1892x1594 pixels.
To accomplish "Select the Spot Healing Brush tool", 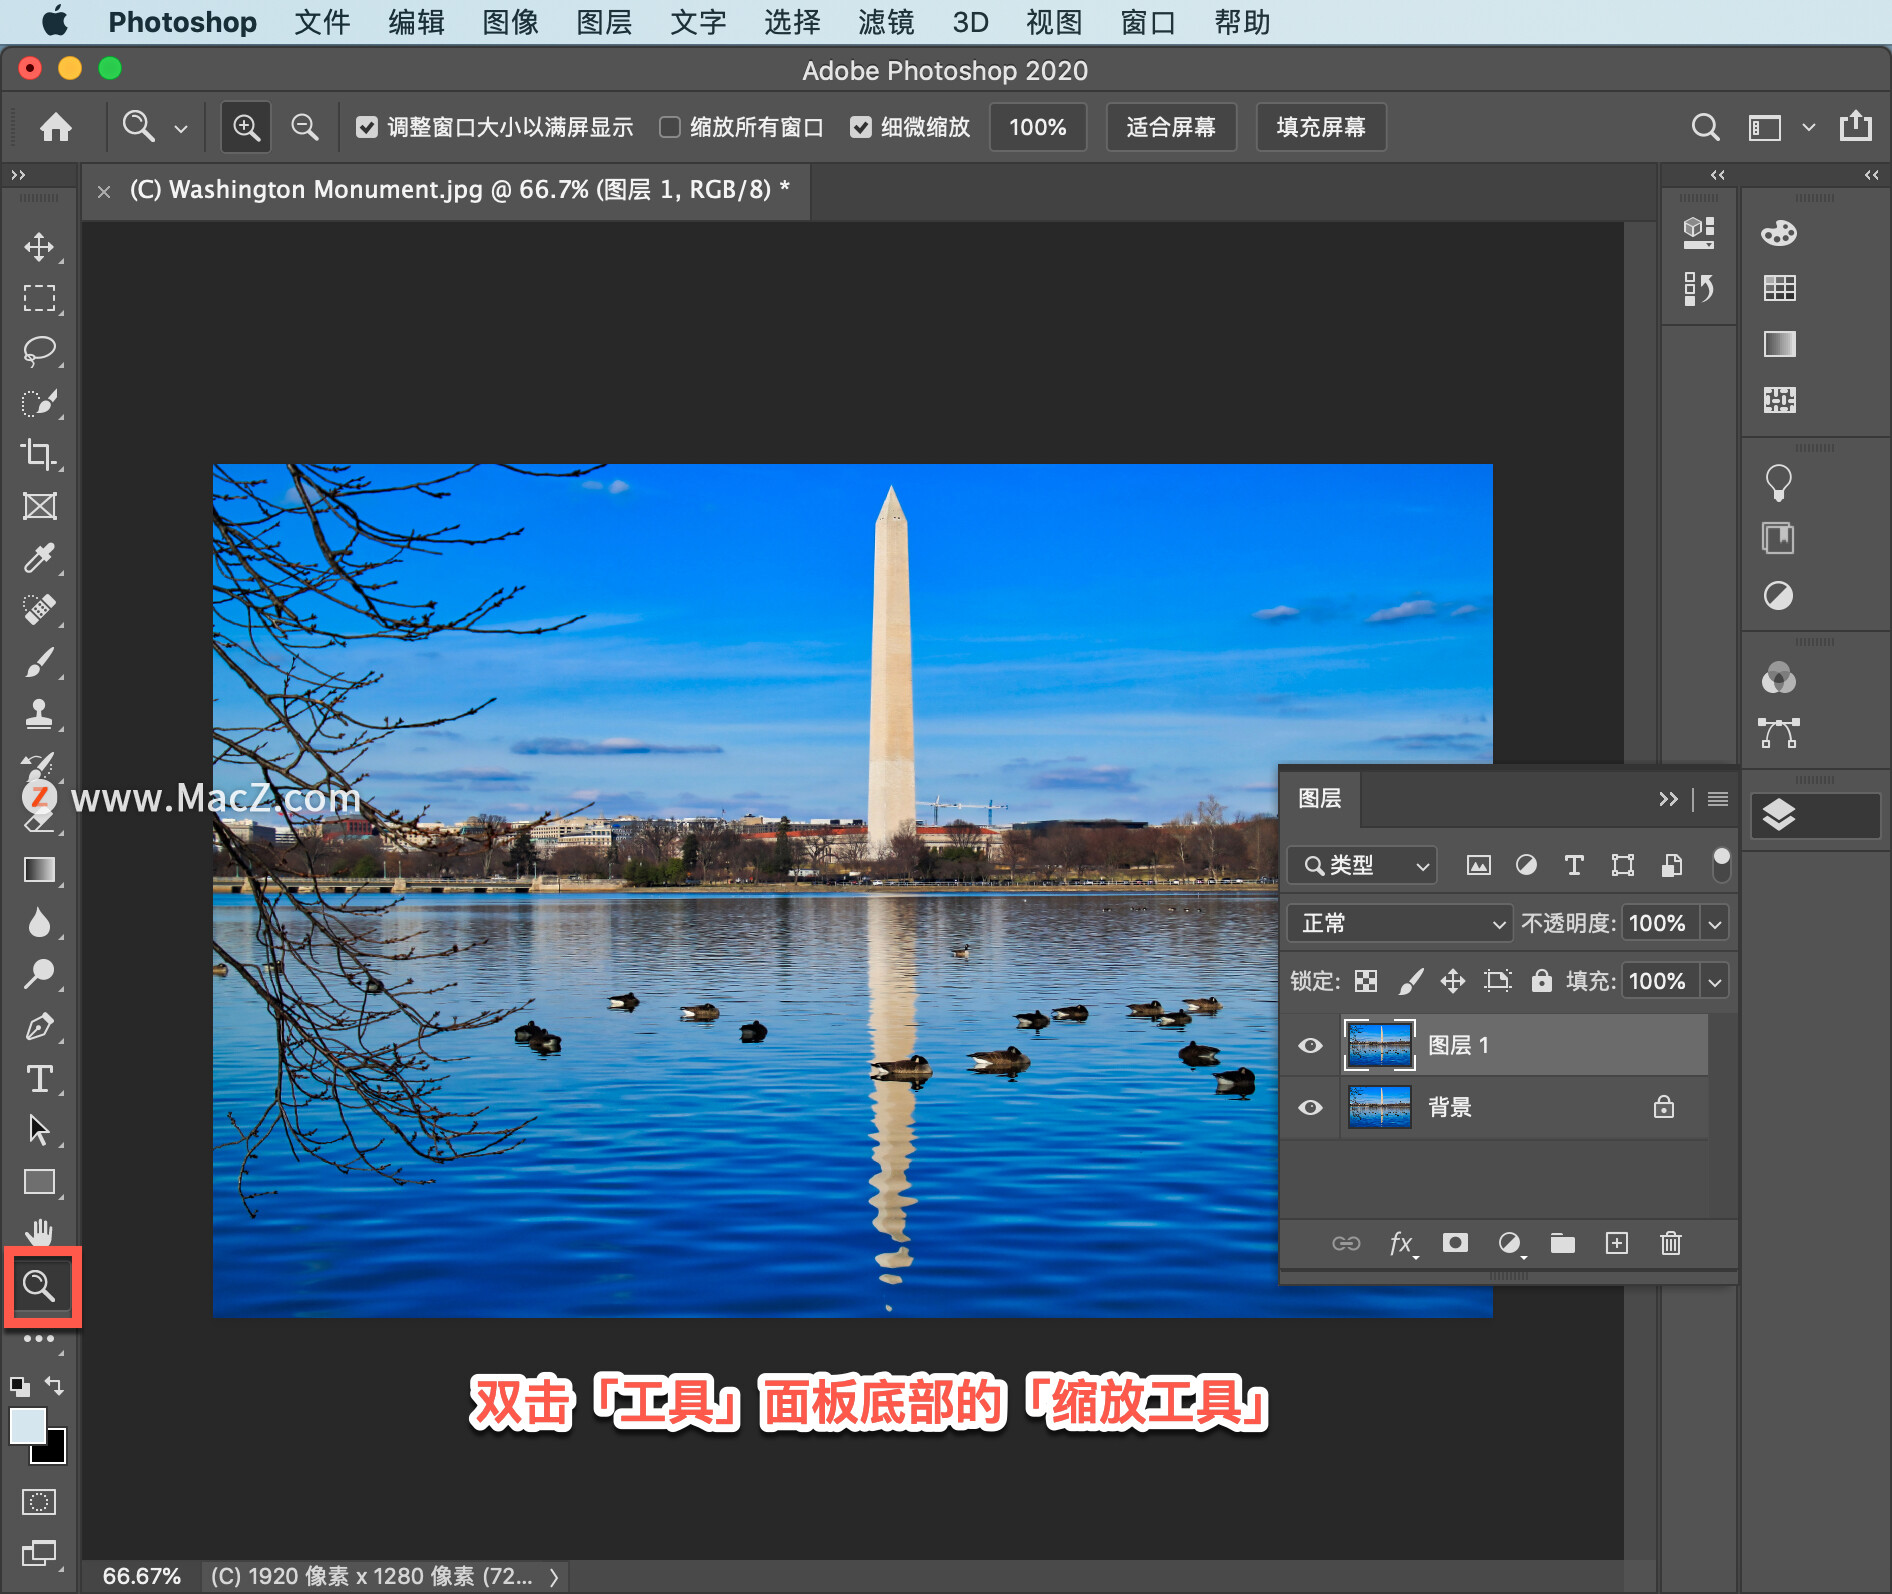I will coord(39,610).
